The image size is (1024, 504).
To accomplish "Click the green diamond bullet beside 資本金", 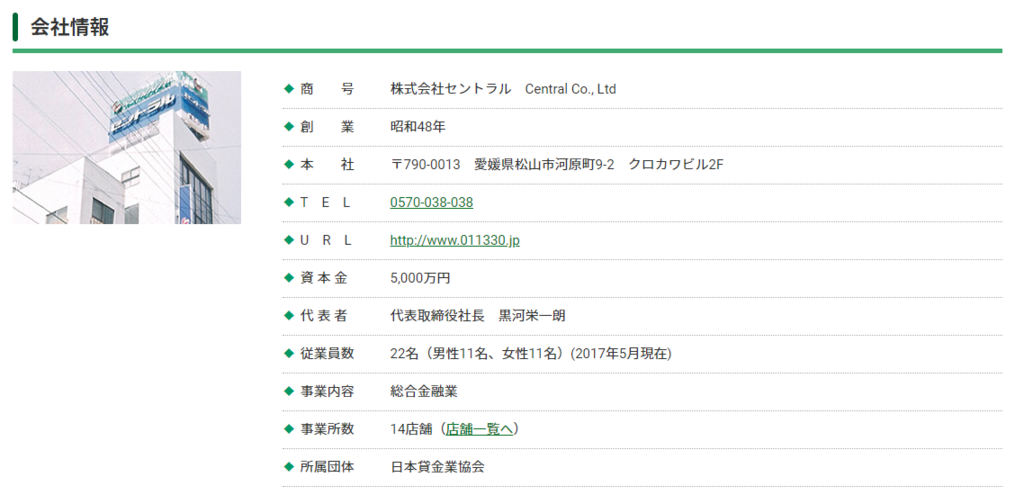I will tap(289, 277).
